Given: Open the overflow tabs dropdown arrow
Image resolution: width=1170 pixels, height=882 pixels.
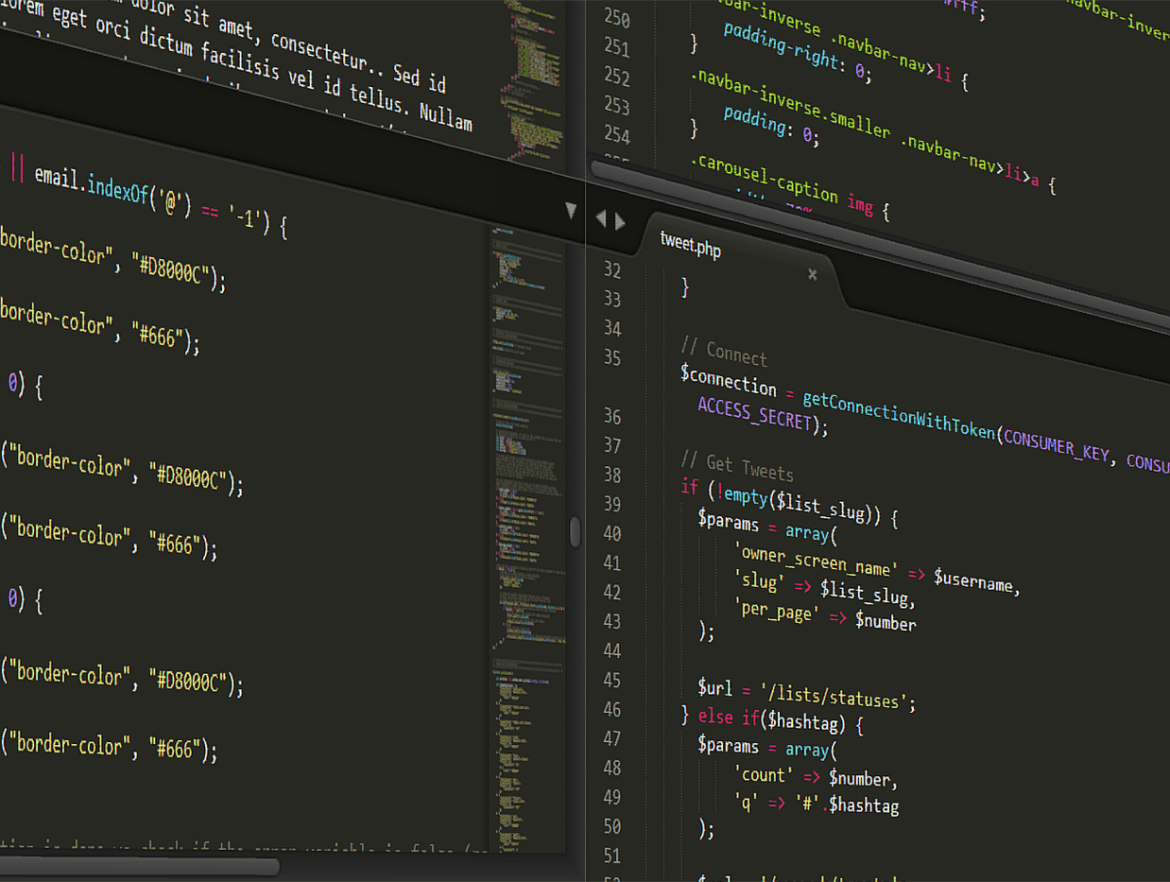Looking at the screenshot, I should (x=570, y=210).
